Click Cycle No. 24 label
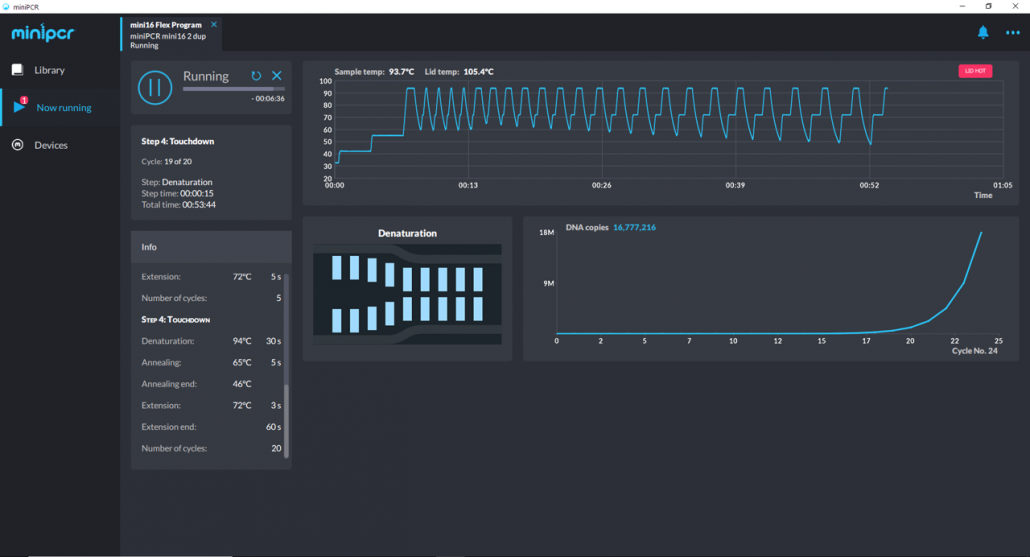Screen dimensions: 1030x557 [x=975, y=351]
